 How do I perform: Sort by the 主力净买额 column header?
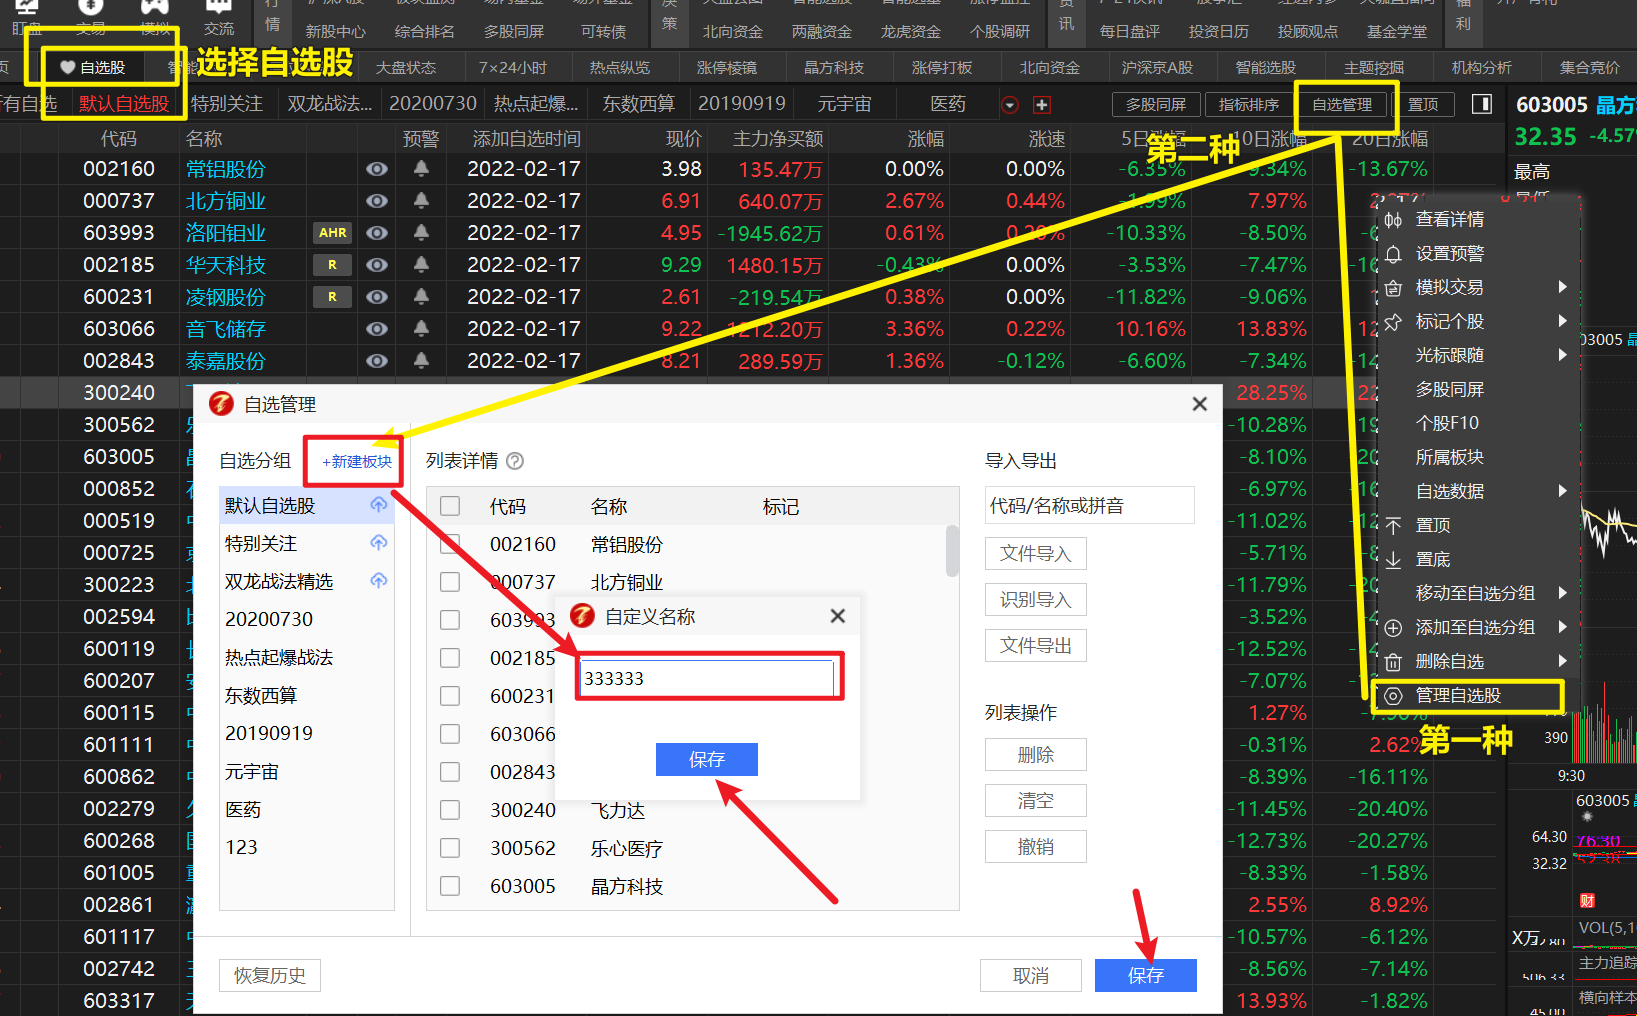pos(777,138)
